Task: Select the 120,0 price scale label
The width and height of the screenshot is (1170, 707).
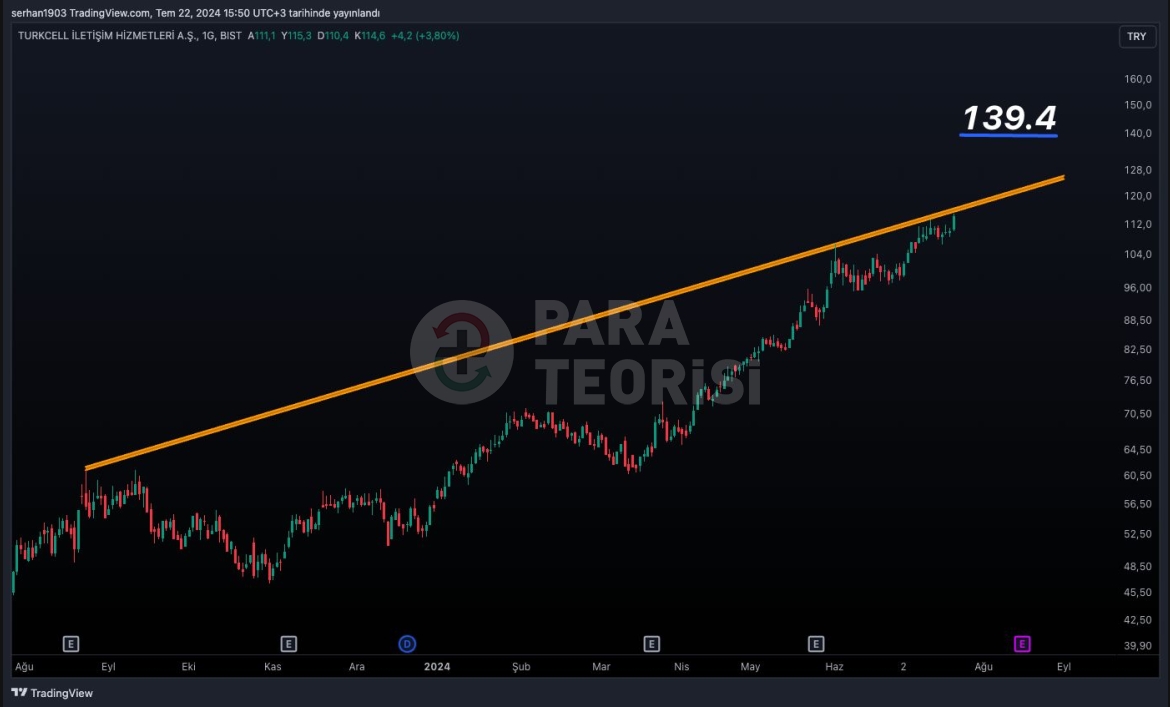Action: click(x=1138, y=196)
